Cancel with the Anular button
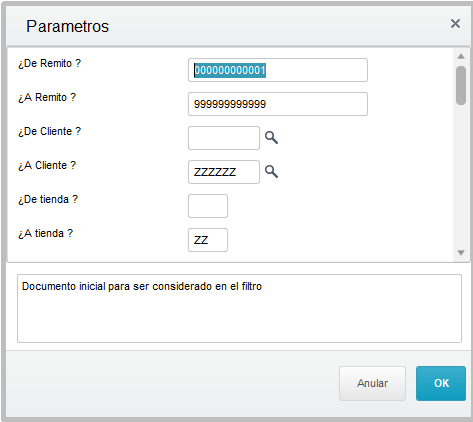This screenshot has width=473, height=422. click(372, 383)
